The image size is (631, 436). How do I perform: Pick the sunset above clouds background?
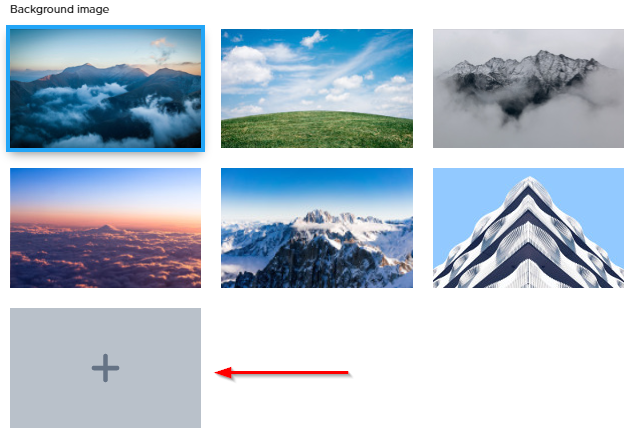point(105,228)
